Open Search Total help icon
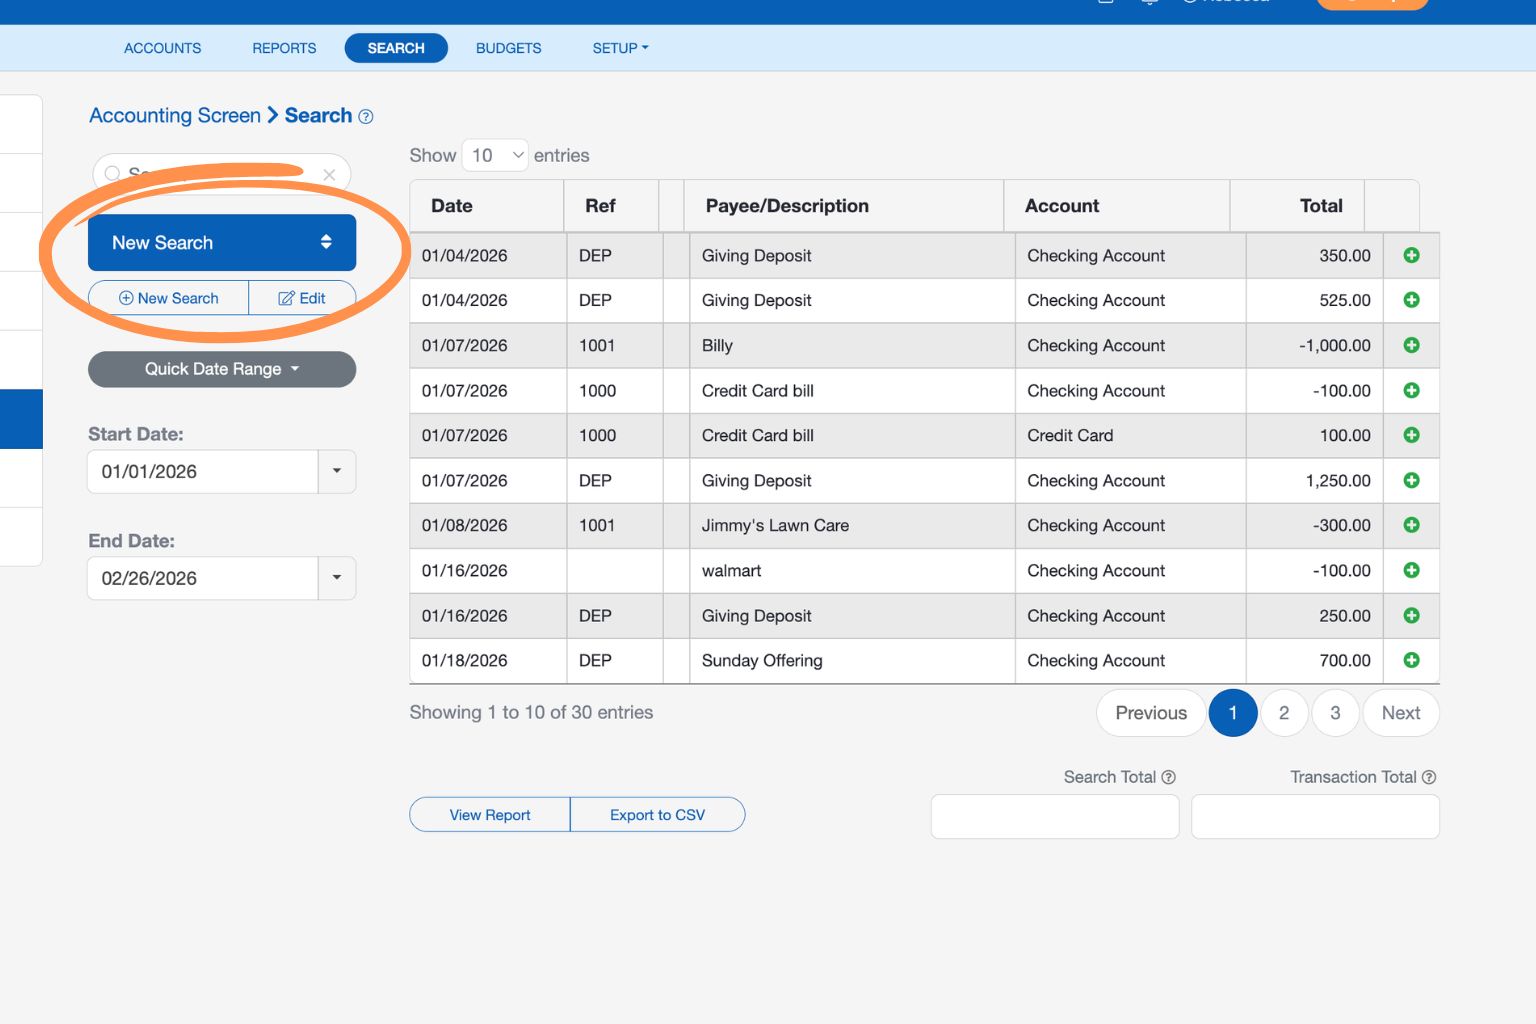The height and width of the screenshot is (1024, 1536). tap(1168, 777)
